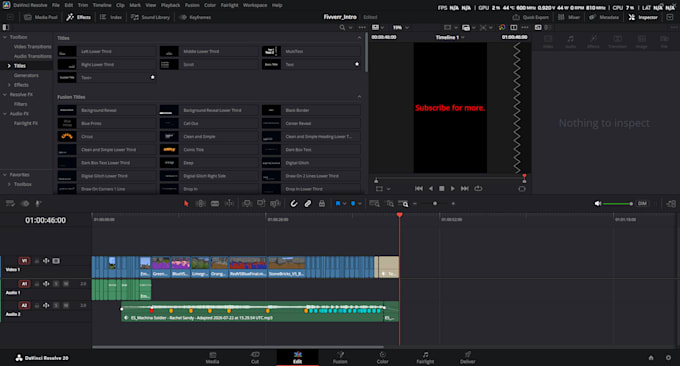Open the Playback menu
This screenshot has height=366, width=680.
pyautogui.click(x=170, y=5)
